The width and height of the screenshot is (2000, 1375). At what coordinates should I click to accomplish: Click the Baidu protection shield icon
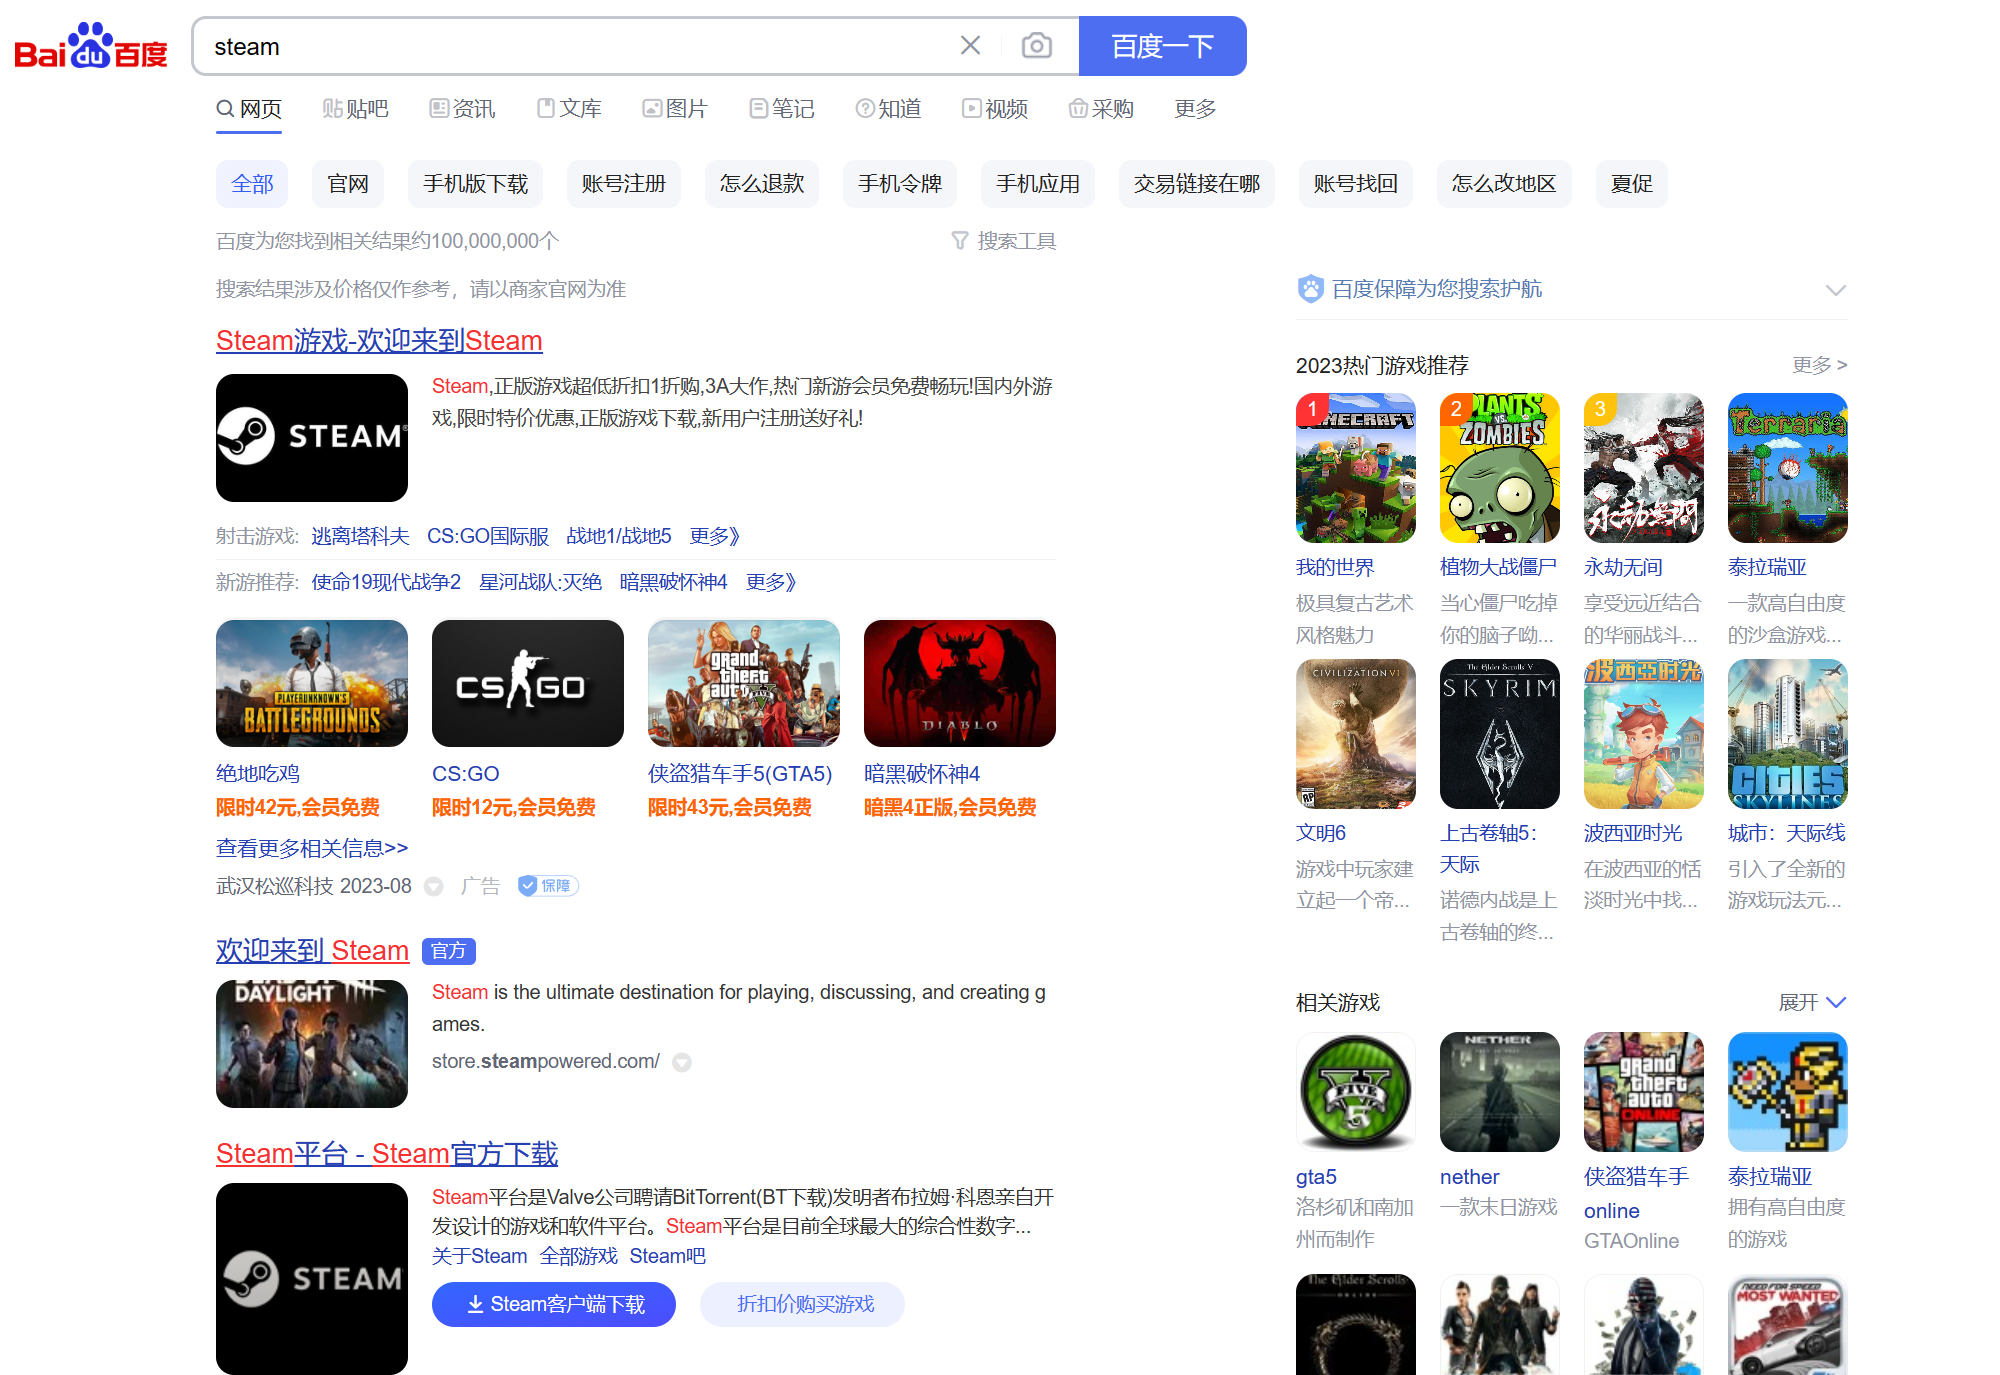click(x=1310, y=289)
